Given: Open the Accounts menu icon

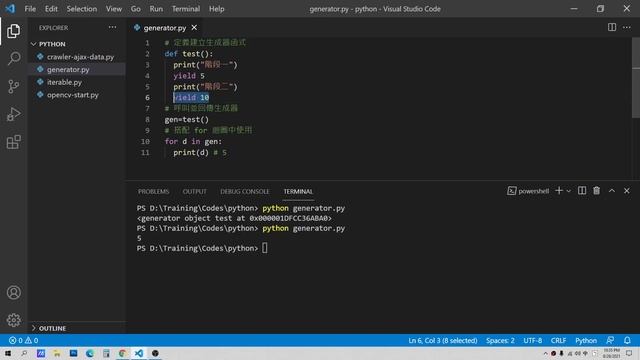Looking at the screenshot, I should (13, 293).
